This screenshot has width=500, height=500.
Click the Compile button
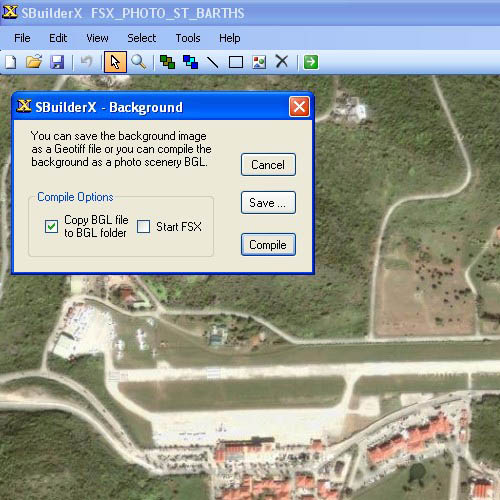click(268, 245)
